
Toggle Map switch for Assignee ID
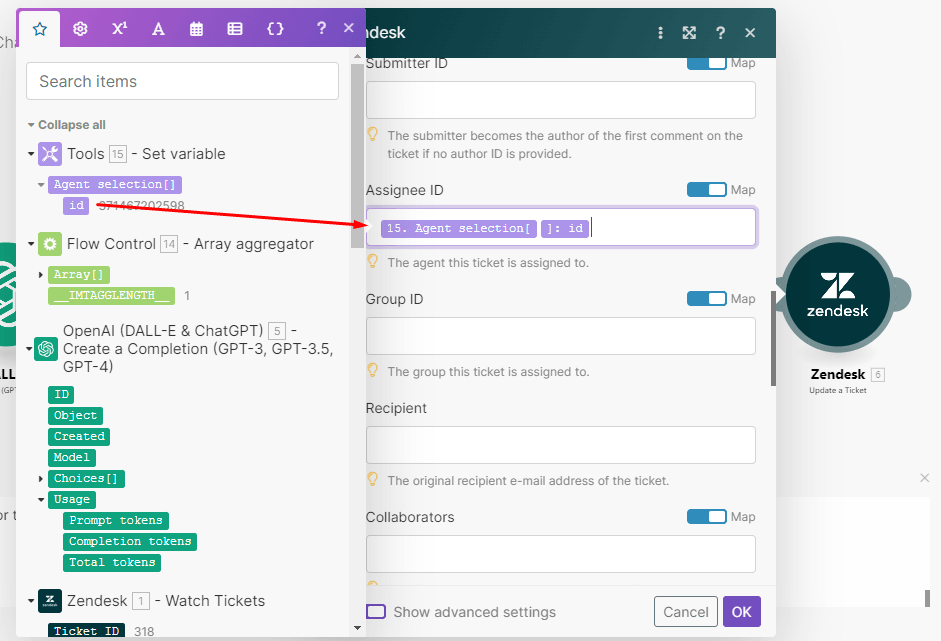pos(706,190)
